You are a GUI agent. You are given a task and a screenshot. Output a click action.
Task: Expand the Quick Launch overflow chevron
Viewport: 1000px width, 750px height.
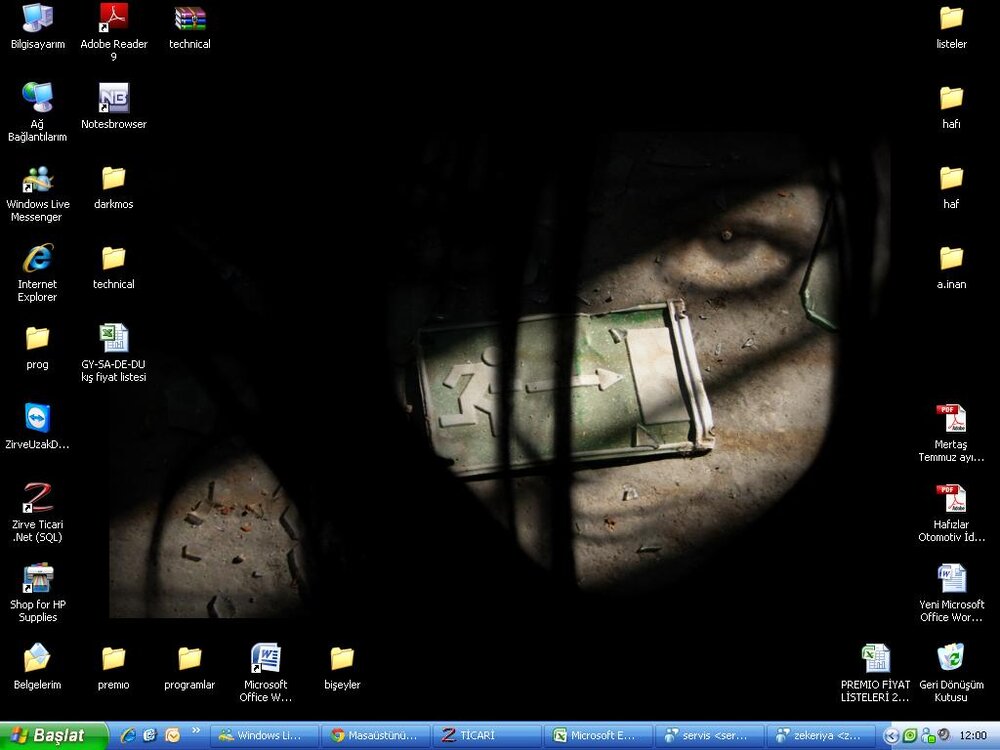click(x=195, y=731)
